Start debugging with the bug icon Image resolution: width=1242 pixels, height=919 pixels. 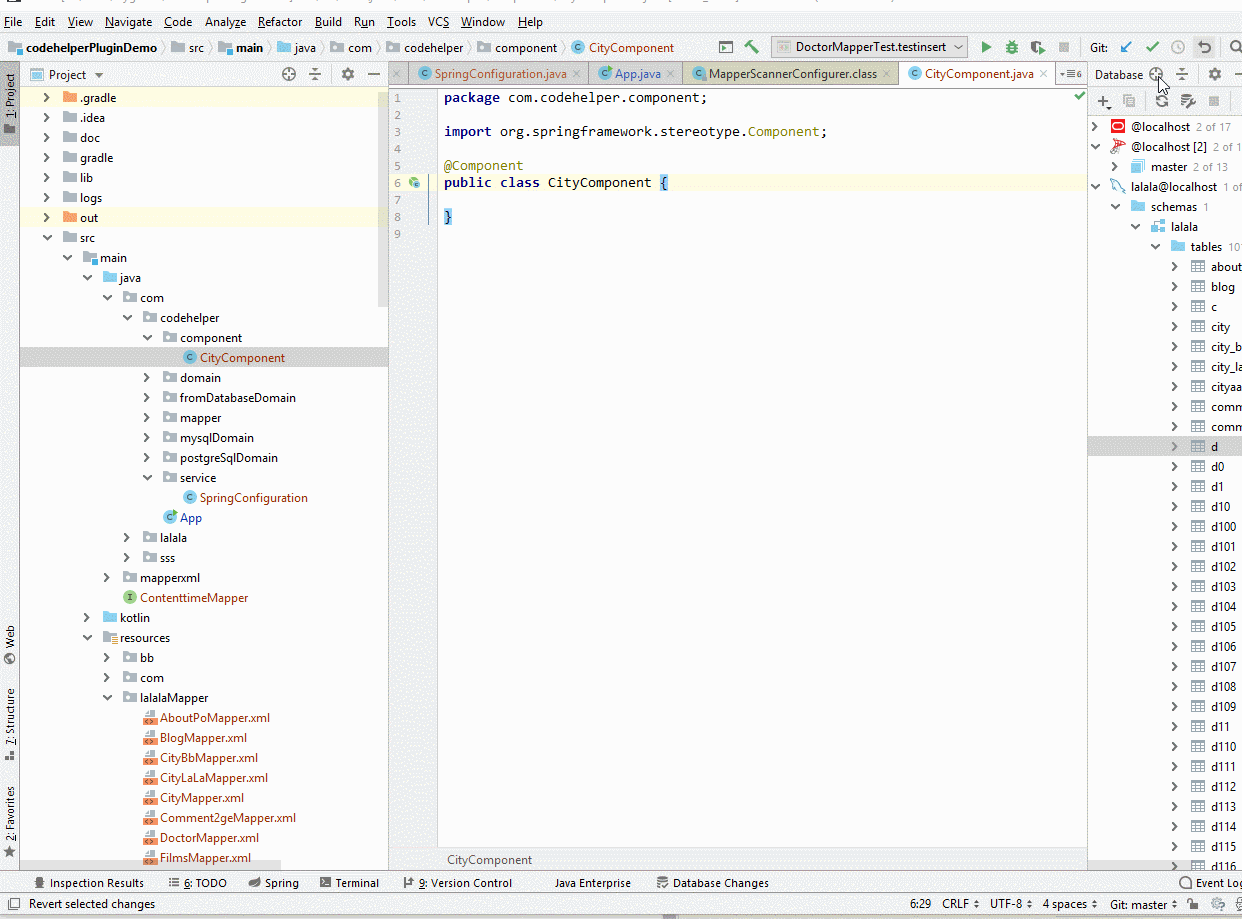(1012, 47)
